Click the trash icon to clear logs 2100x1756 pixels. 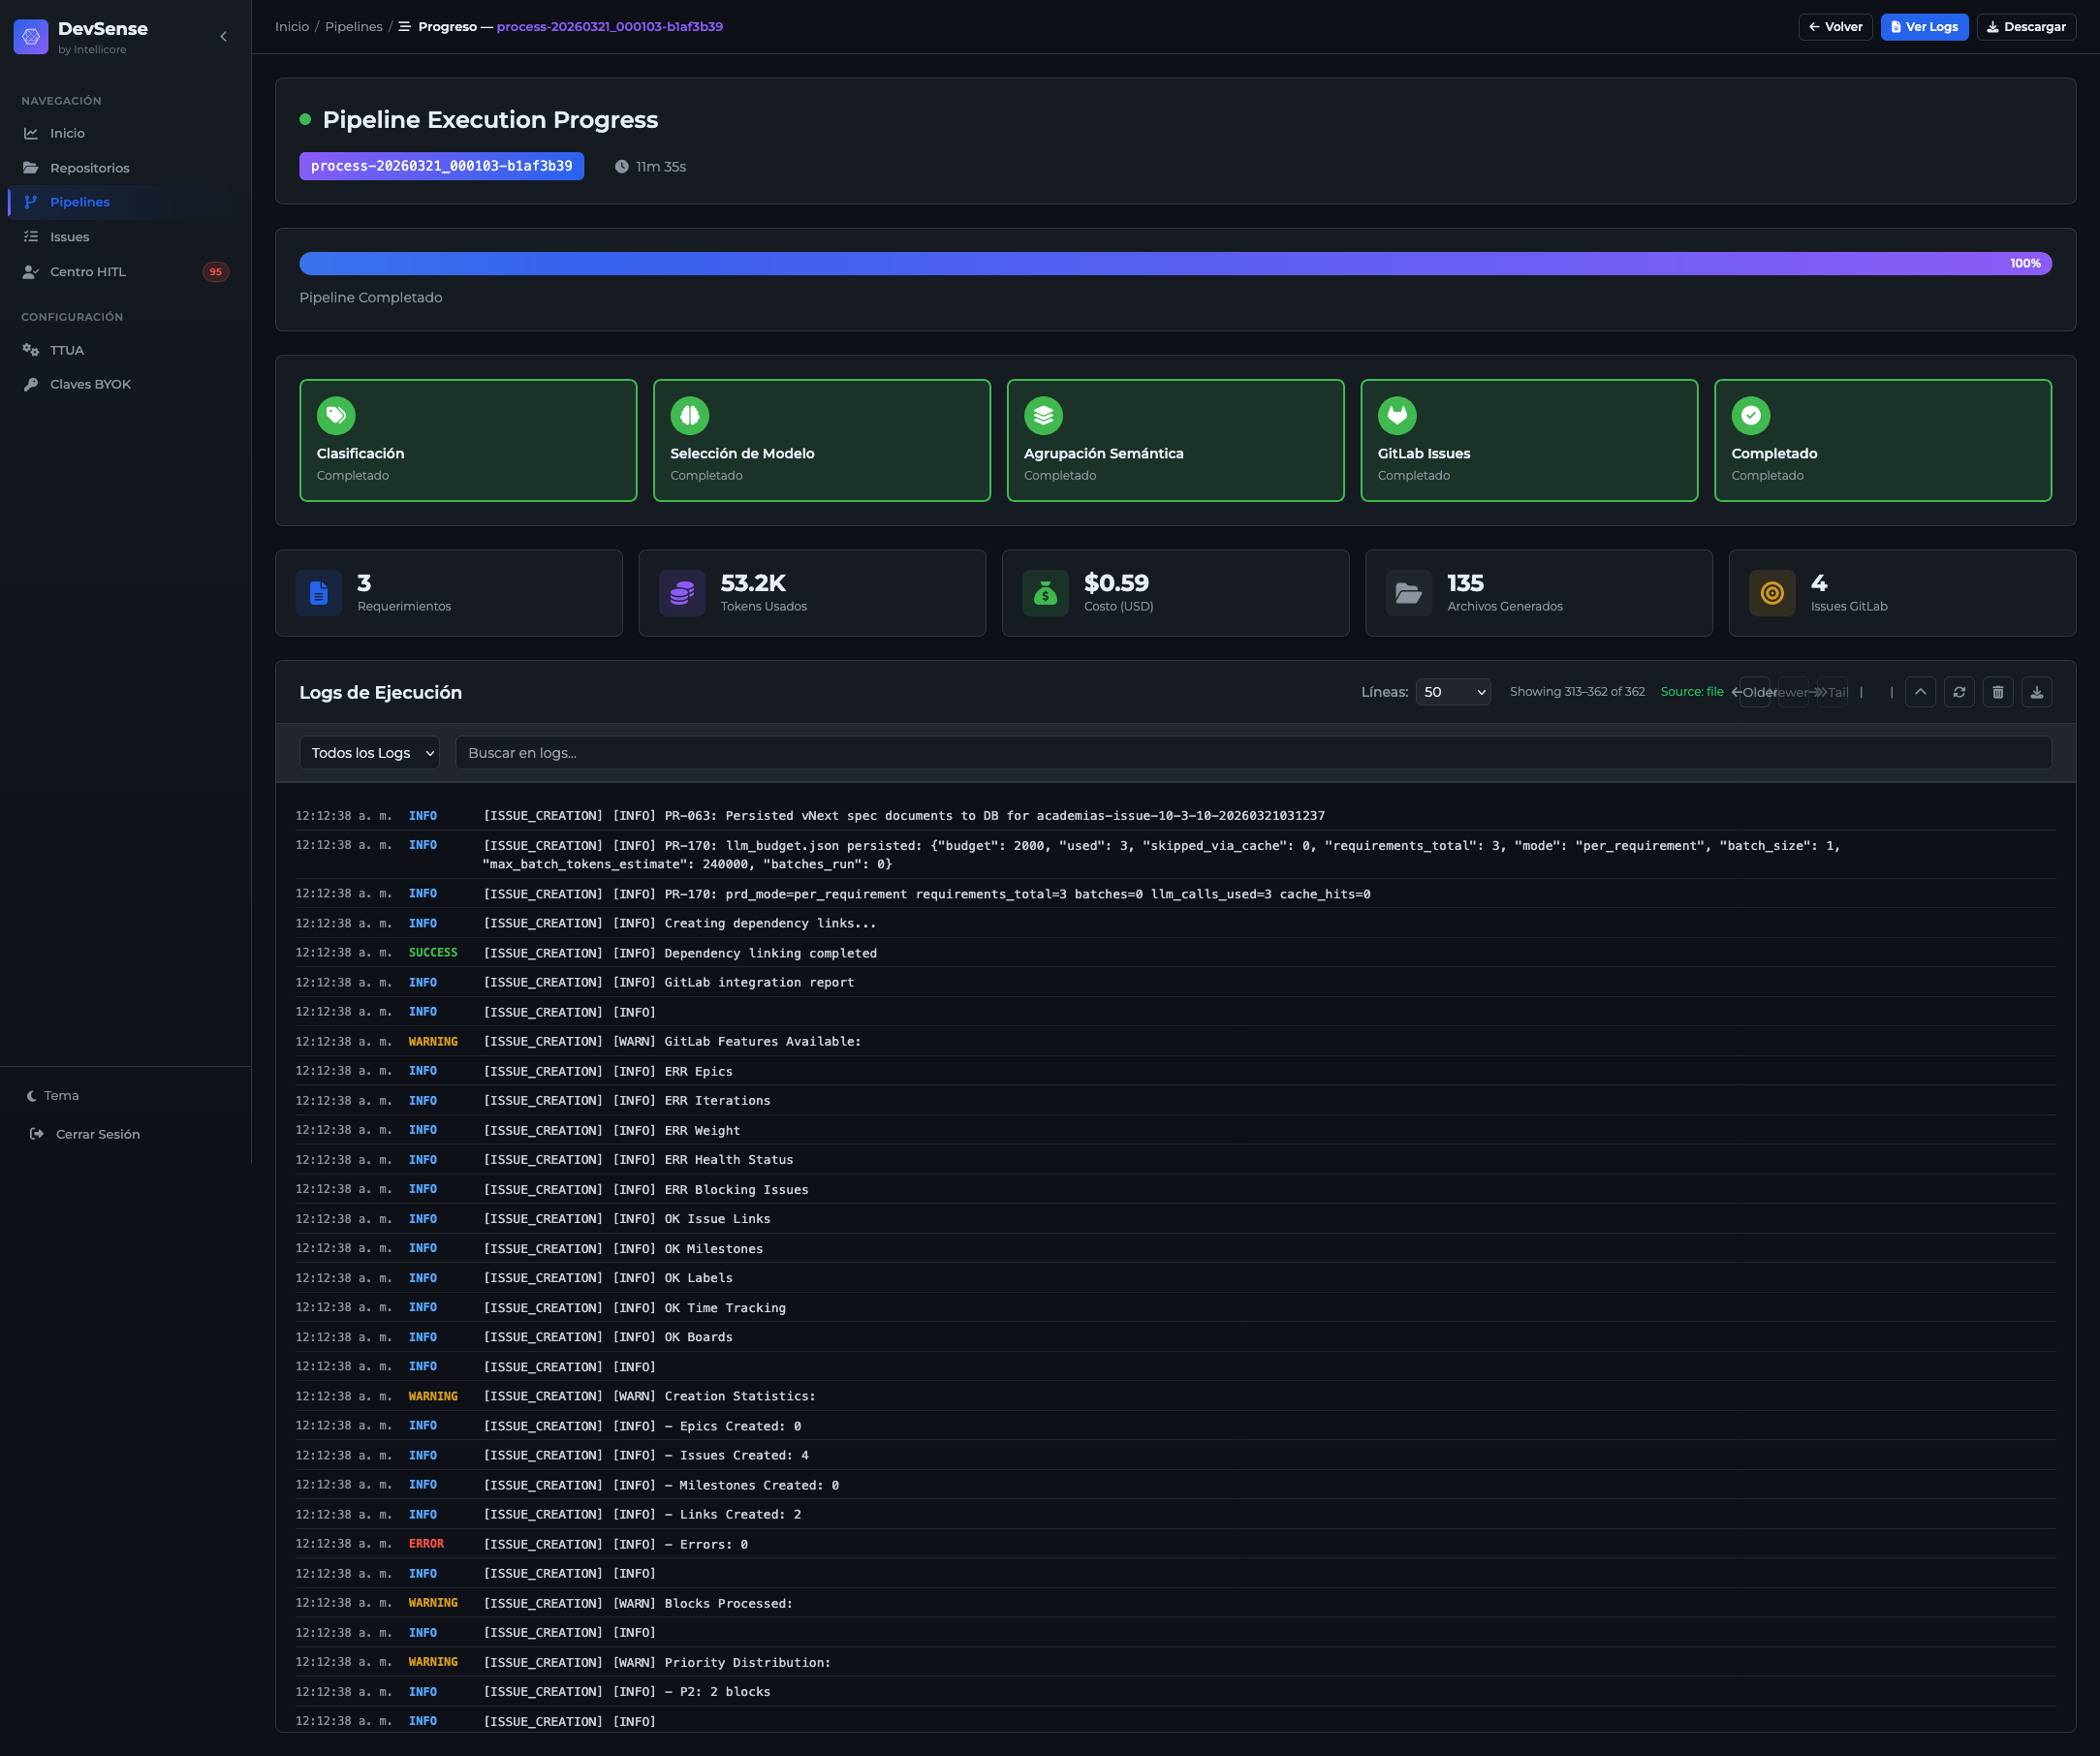1997,692
